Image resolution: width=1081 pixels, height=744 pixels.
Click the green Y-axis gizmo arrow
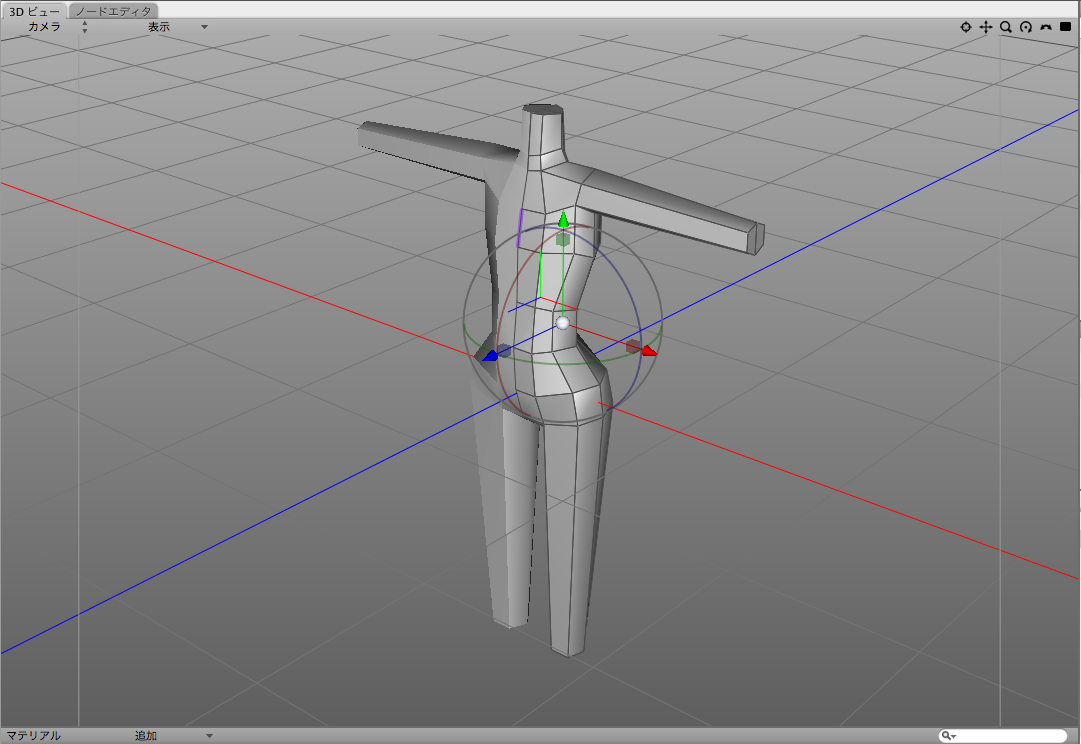tap(563, 222)
